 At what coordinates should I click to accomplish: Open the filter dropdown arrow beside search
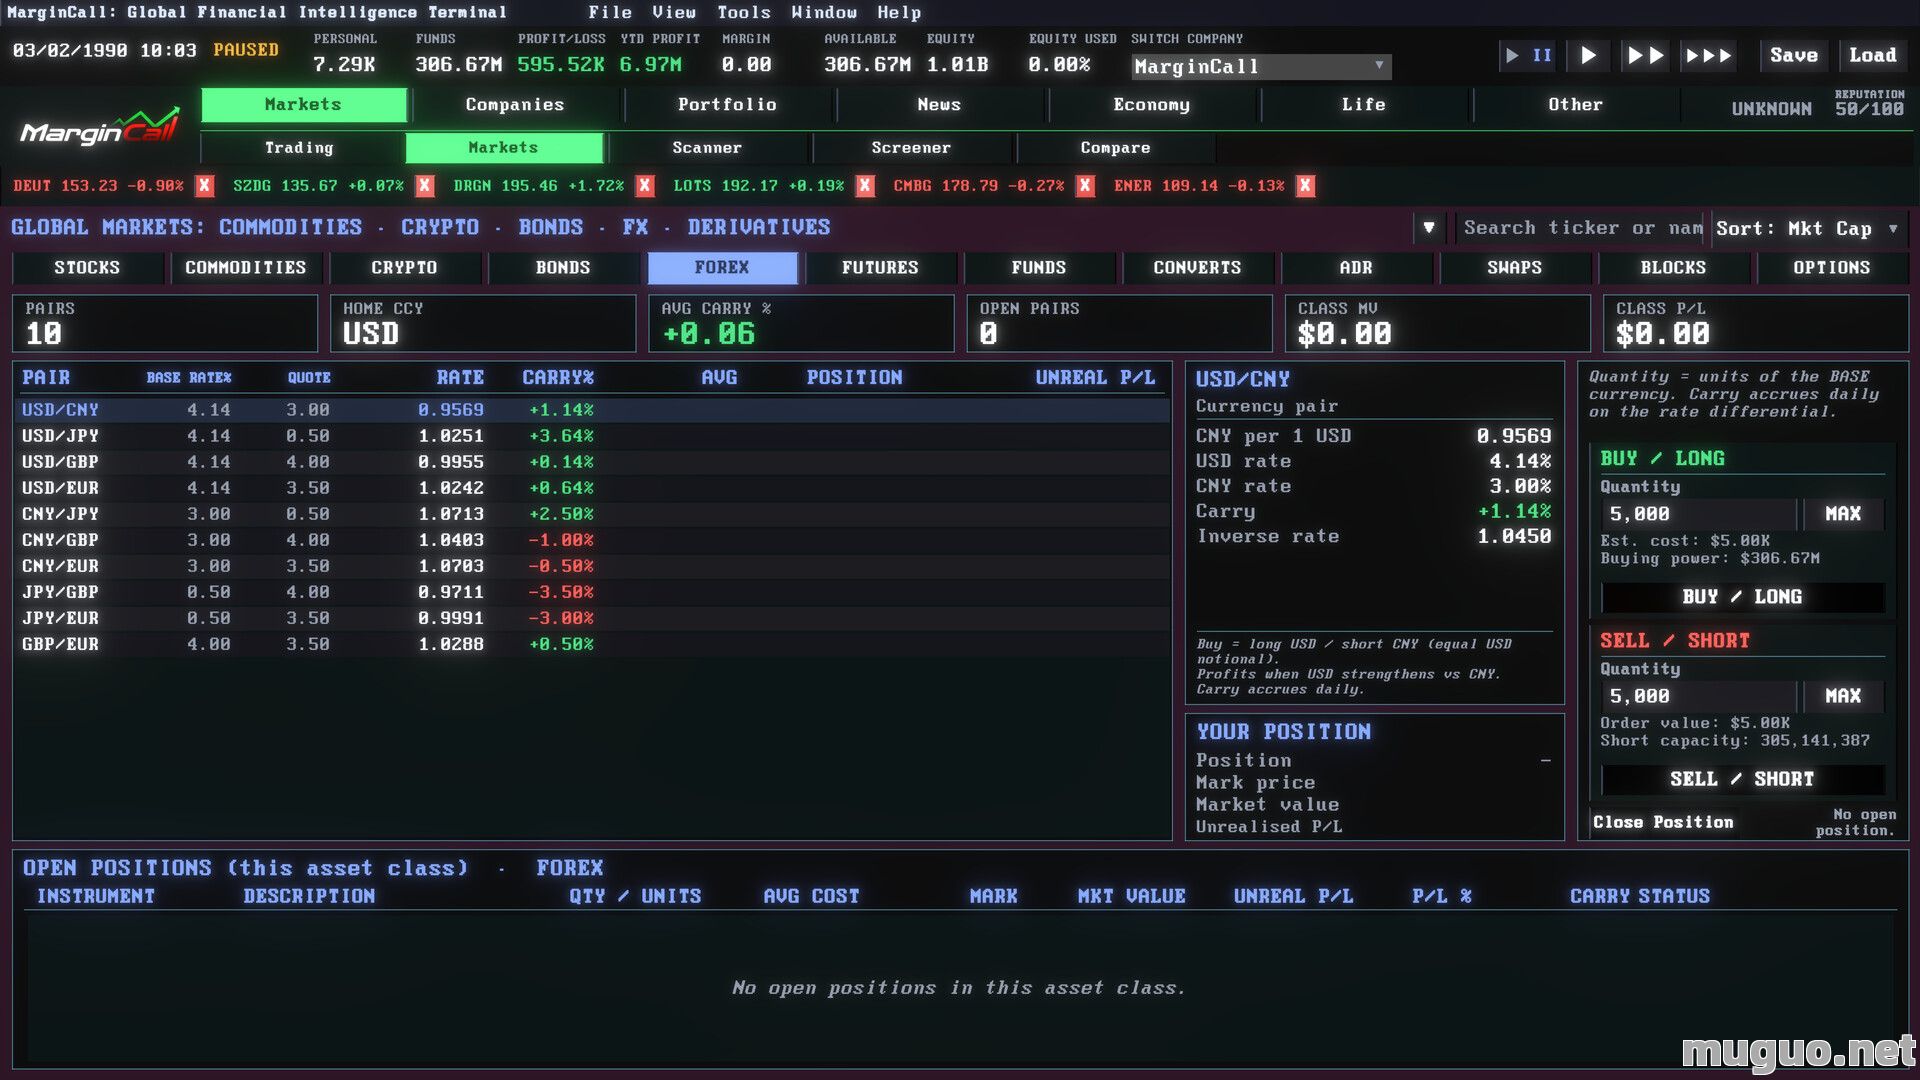[1429, 228]
